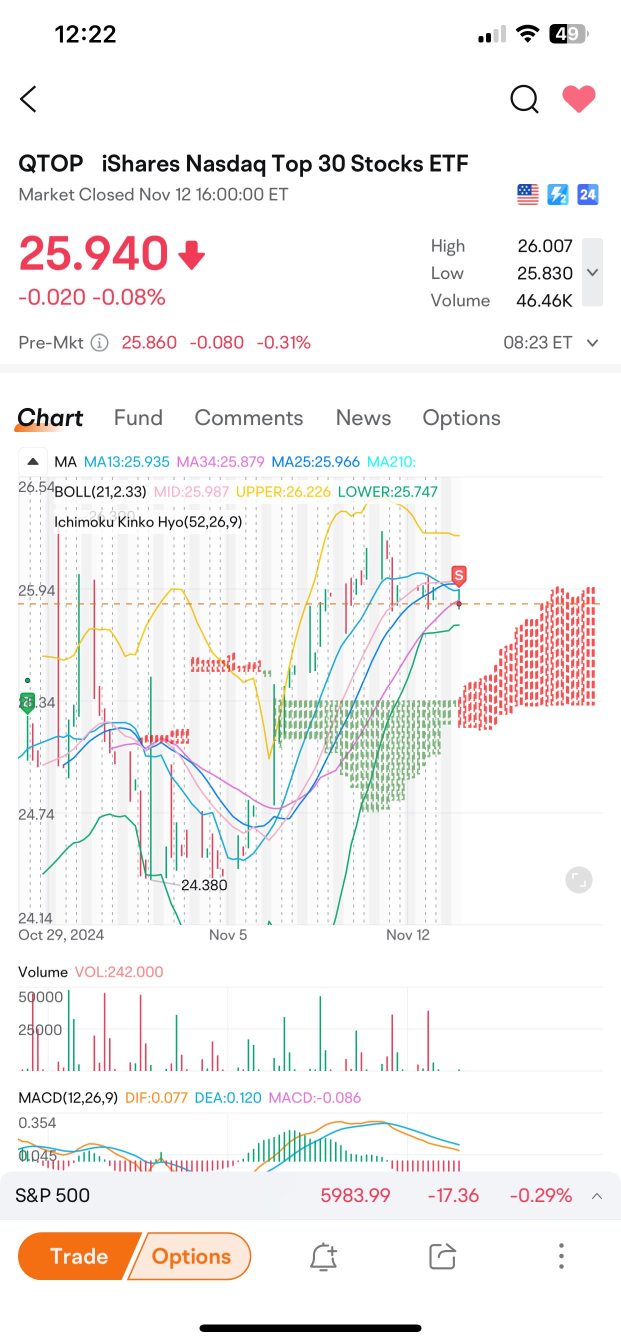
Task: Open stock search with the magnifier icon
Action: (524, 99)
